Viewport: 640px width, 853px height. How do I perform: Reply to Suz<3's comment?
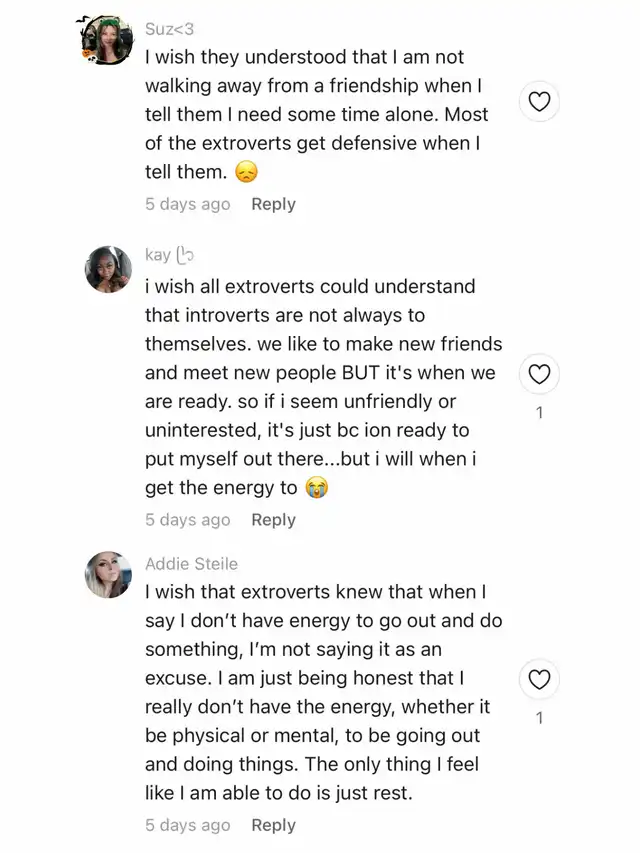(x=273, y=204)
